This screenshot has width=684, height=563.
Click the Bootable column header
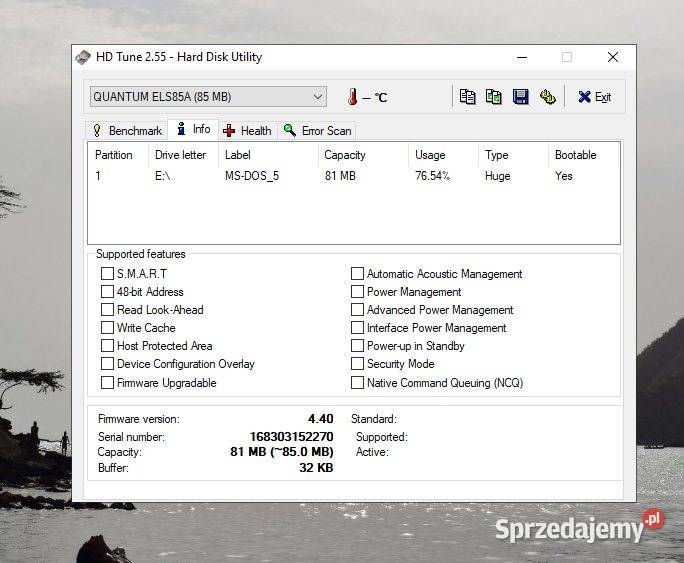(x=583, y=155)
